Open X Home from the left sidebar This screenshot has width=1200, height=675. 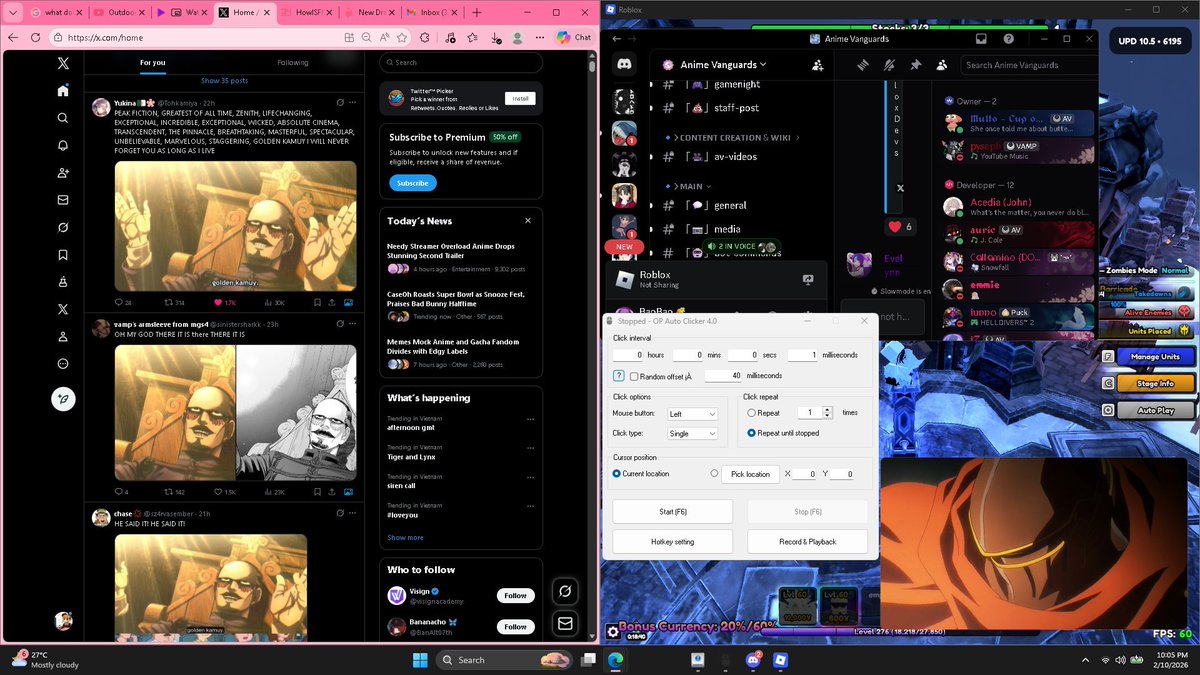pos(63,90)
